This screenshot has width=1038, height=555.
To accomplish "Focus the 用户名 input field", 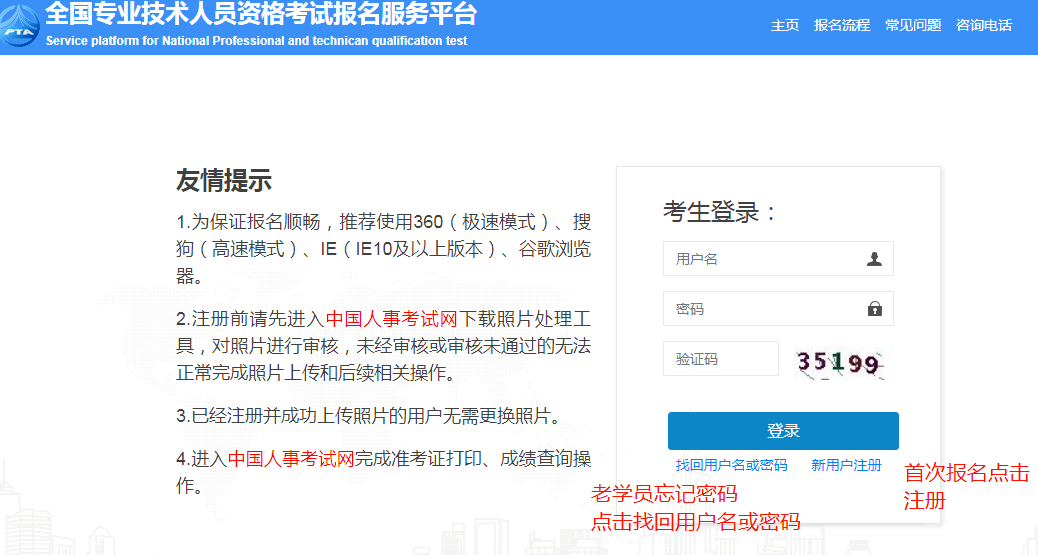I will [x=778, y=259].
